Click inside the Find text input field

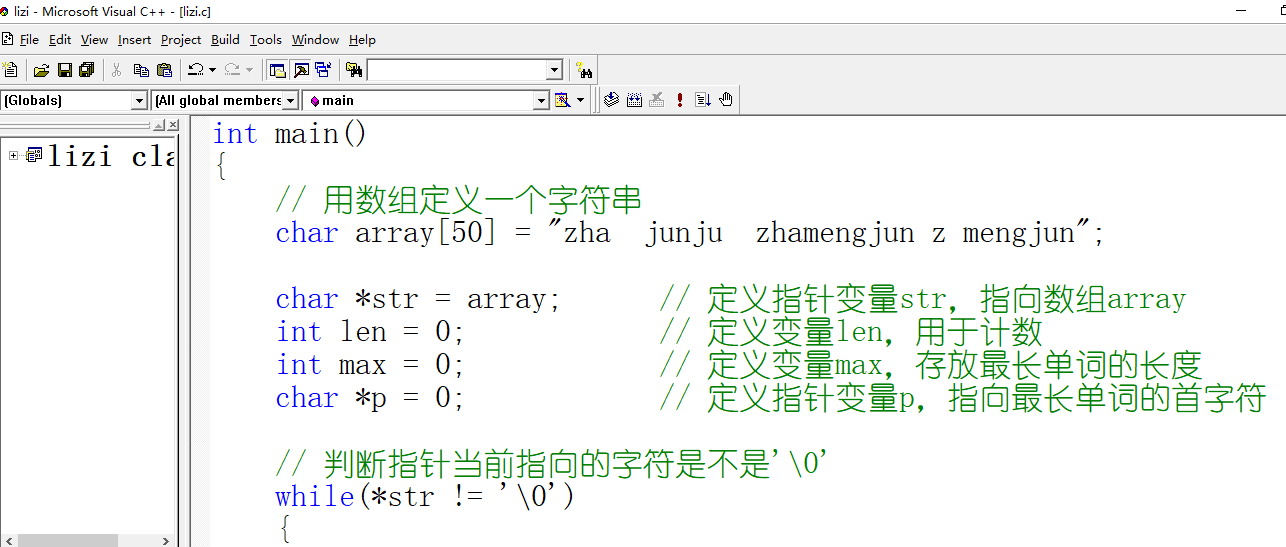click(456, 70)
